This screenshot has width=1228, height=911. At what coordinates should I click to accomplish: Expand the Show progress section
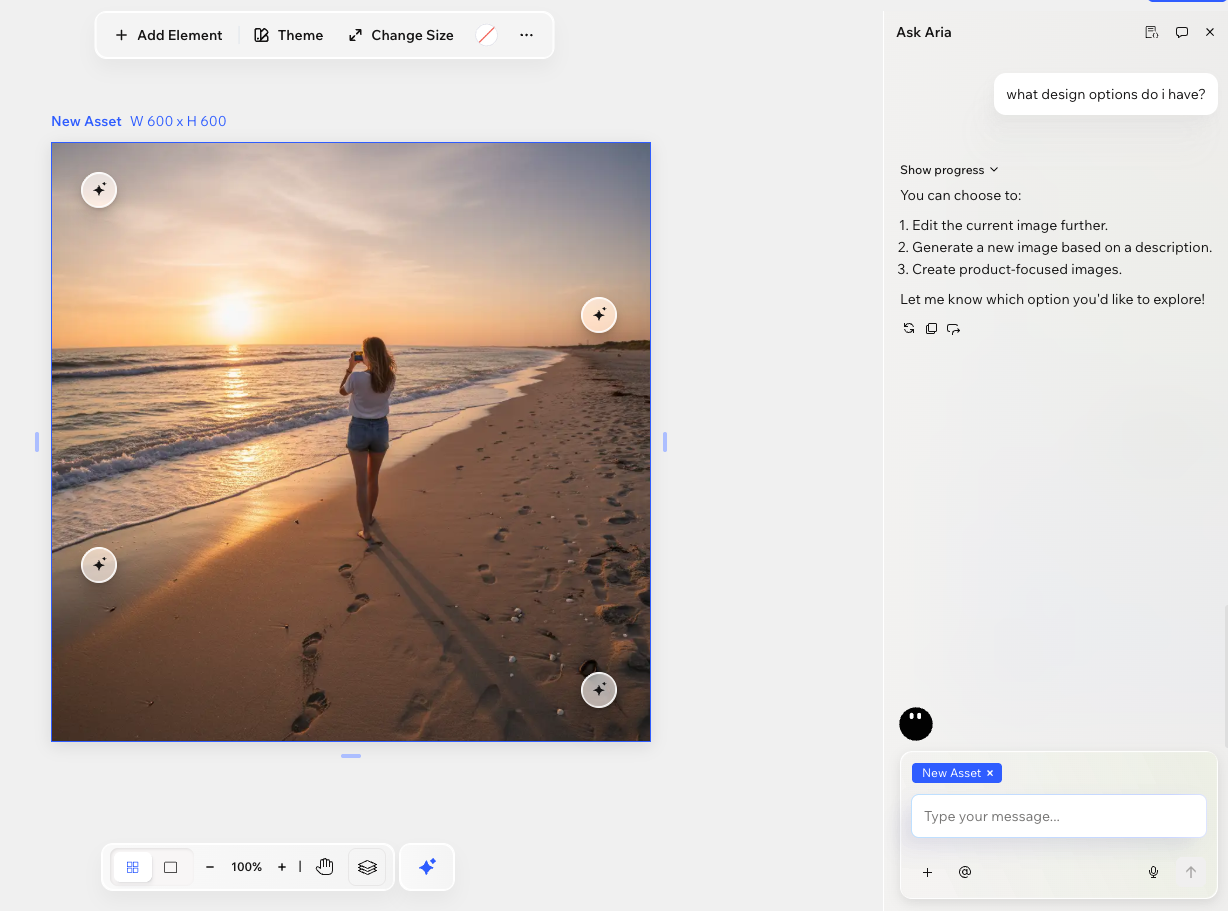[x=949, y=170]
